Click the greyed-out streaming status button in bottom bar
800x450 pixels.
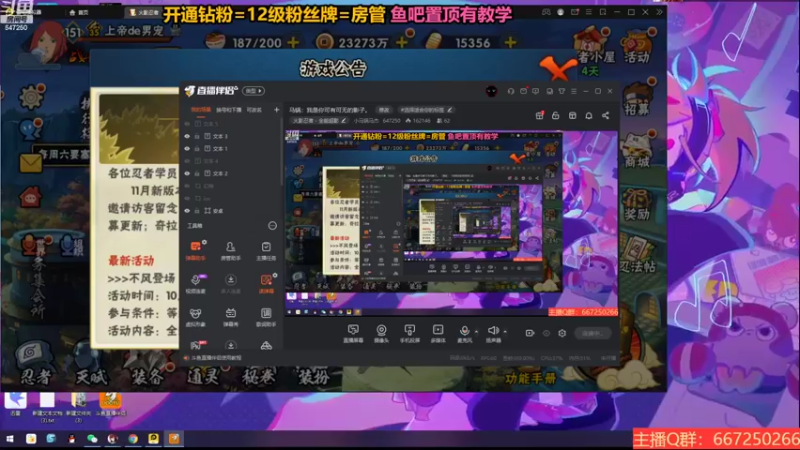[592, 333]
